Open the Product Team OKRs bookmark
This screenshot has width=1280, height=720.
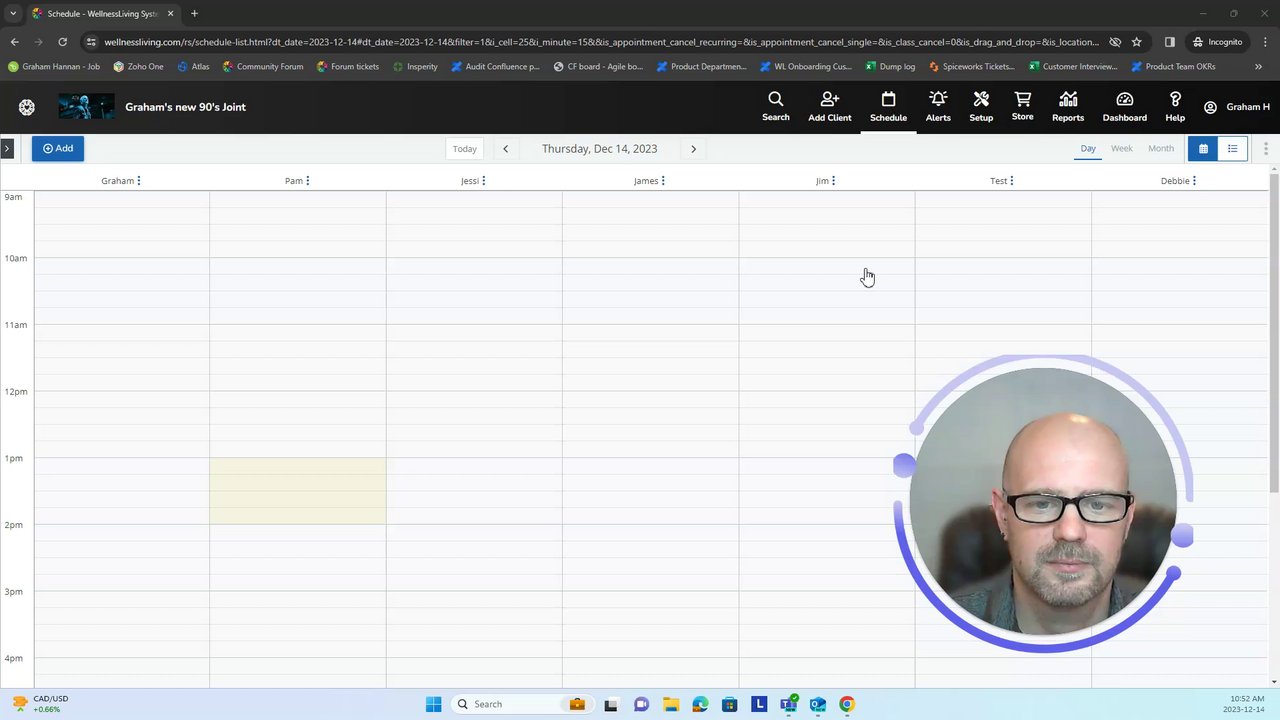[x=1174, y=67]
